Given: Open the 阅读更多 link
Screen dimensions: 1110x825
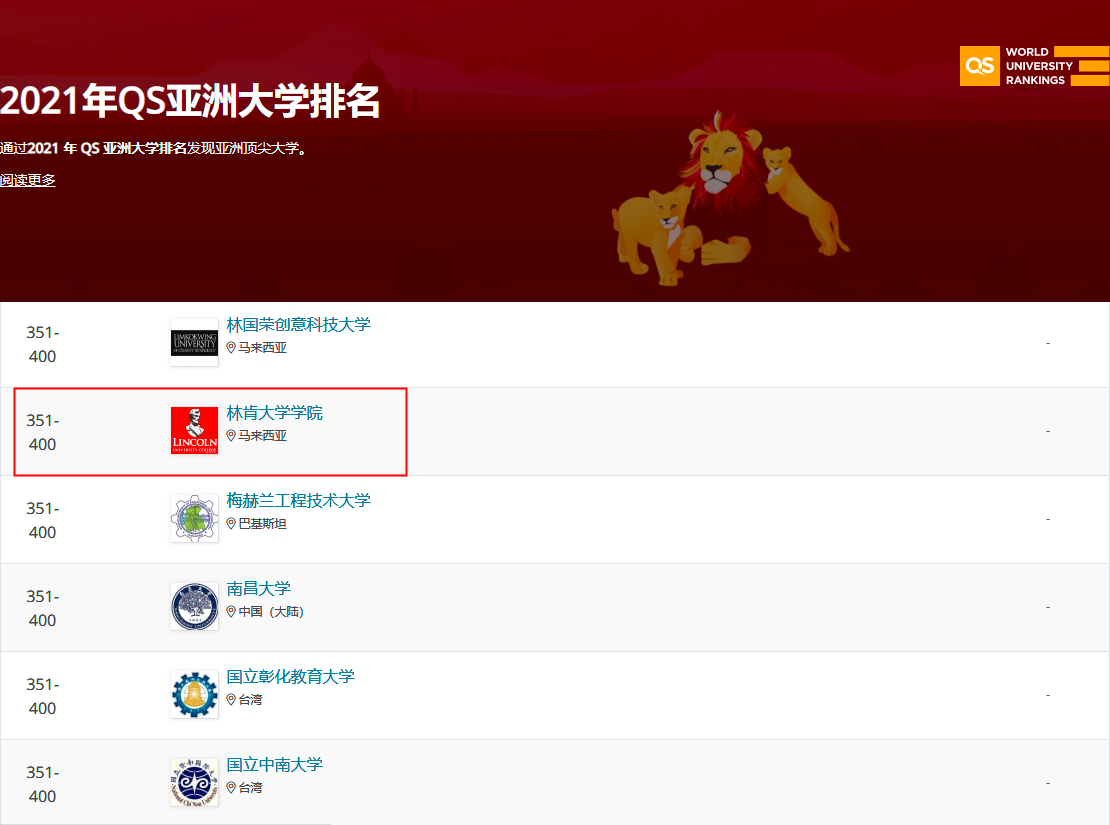Looking at the screenshot, I should pos(28,180).
